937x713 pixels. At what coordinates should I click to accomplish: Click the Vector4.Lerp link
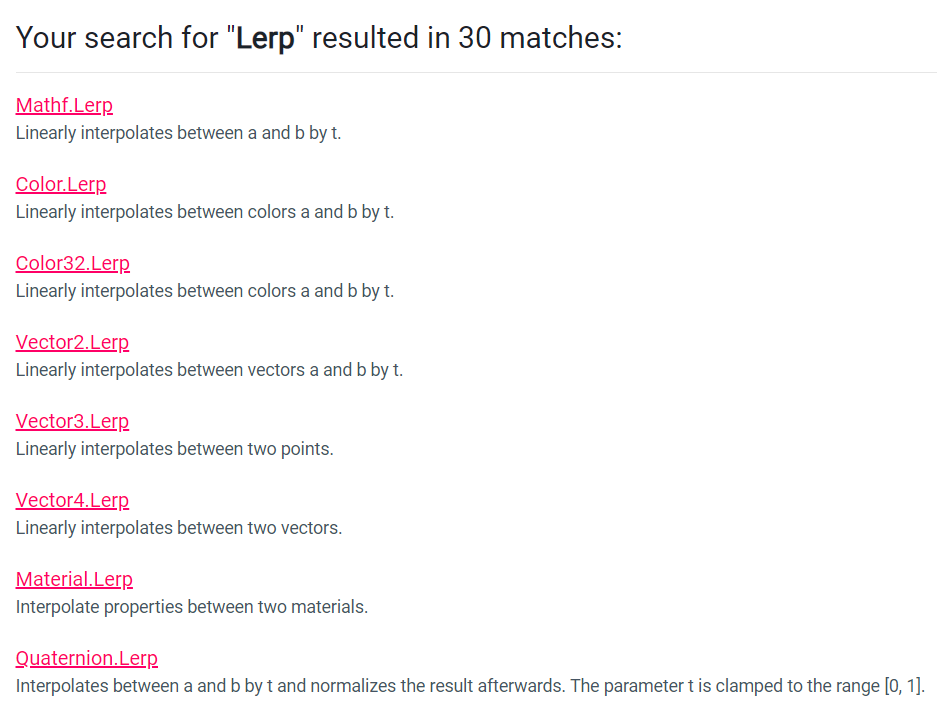72,500
